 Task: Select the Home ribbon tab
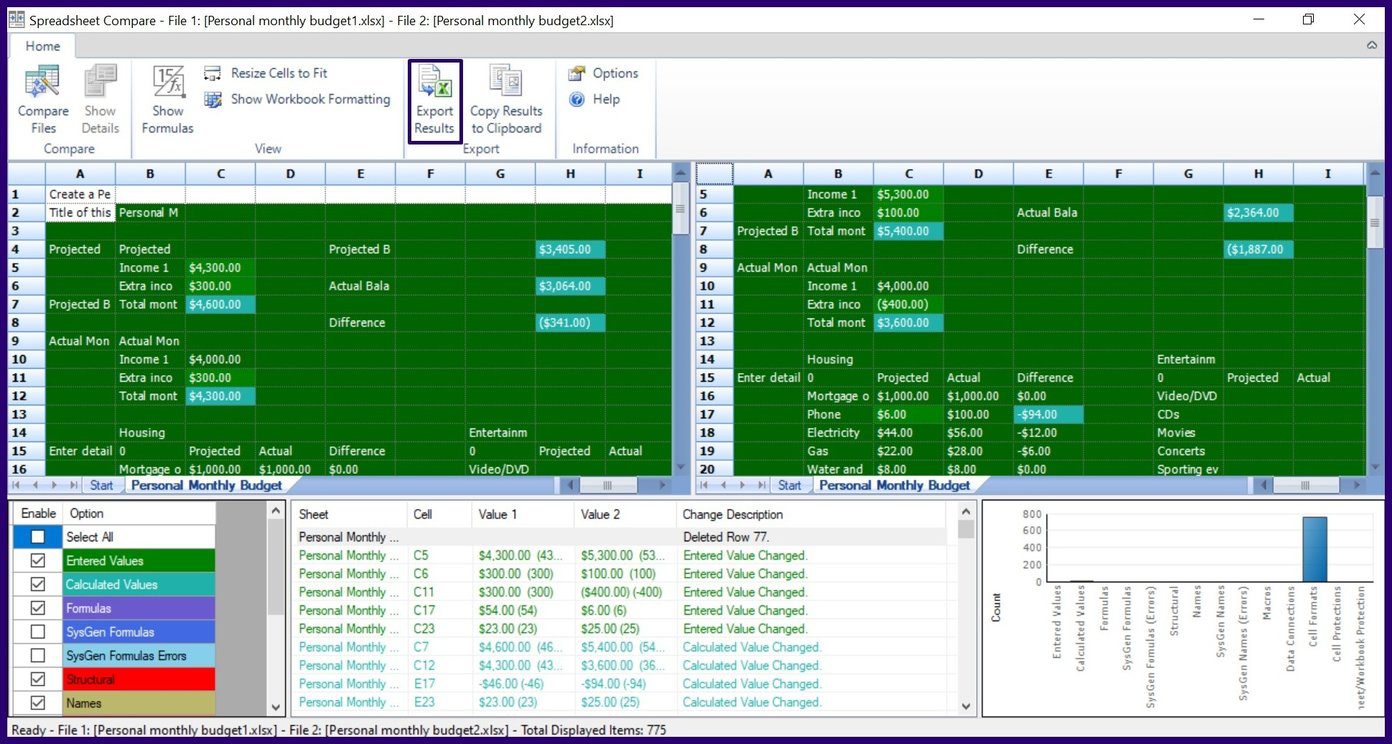43,46
